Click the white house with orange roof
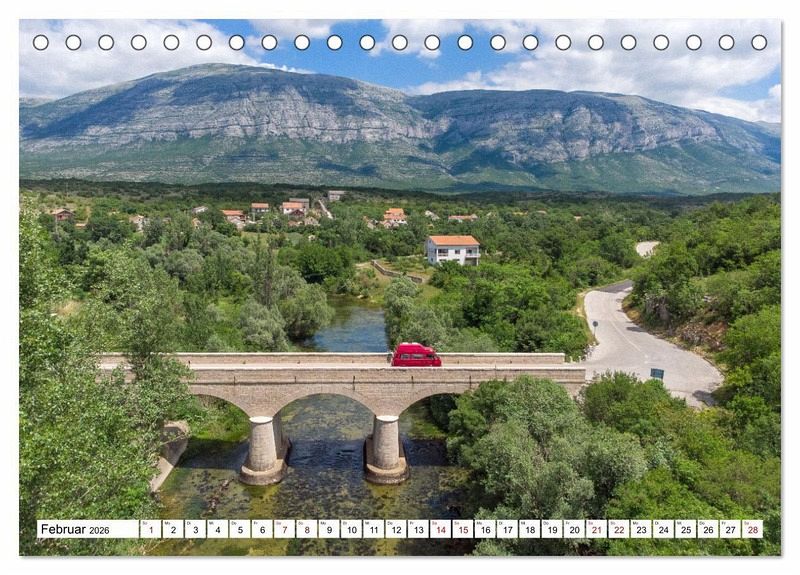Image resolution: width=800 pixels, height=575 pixels. coord(454,249)
